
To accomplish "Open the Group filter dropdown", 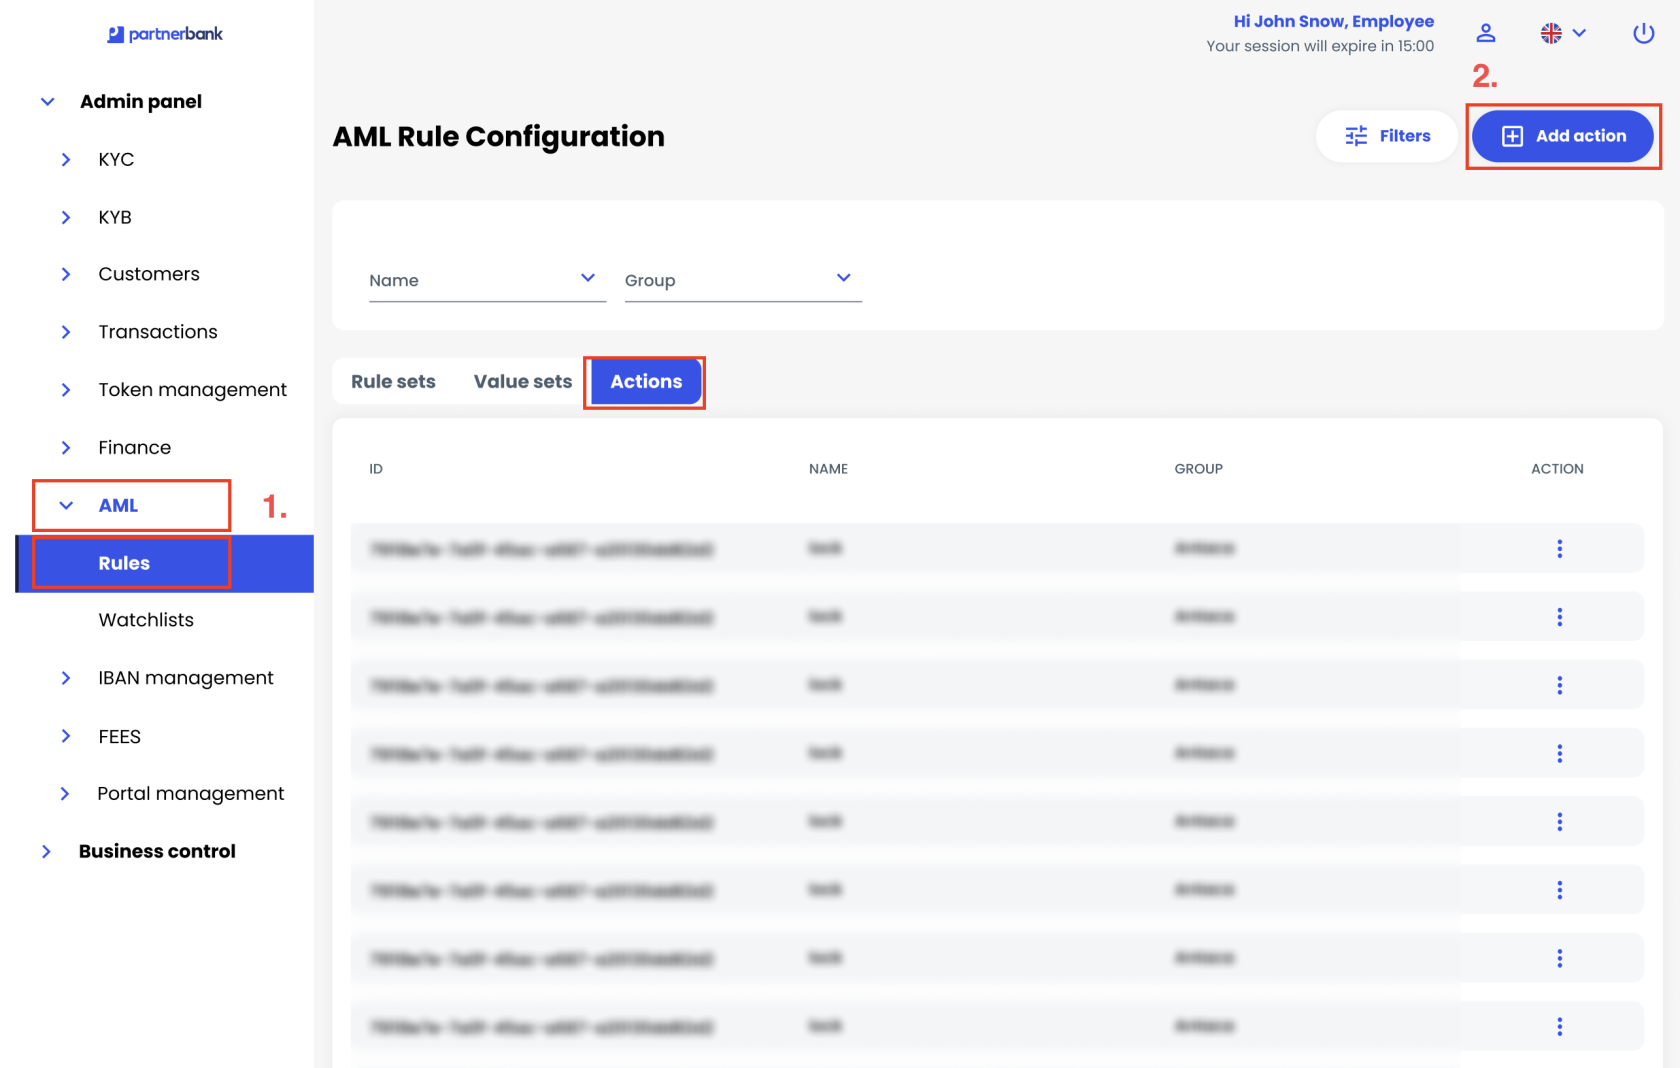I will pyautogui.click(x=742, y=280).
